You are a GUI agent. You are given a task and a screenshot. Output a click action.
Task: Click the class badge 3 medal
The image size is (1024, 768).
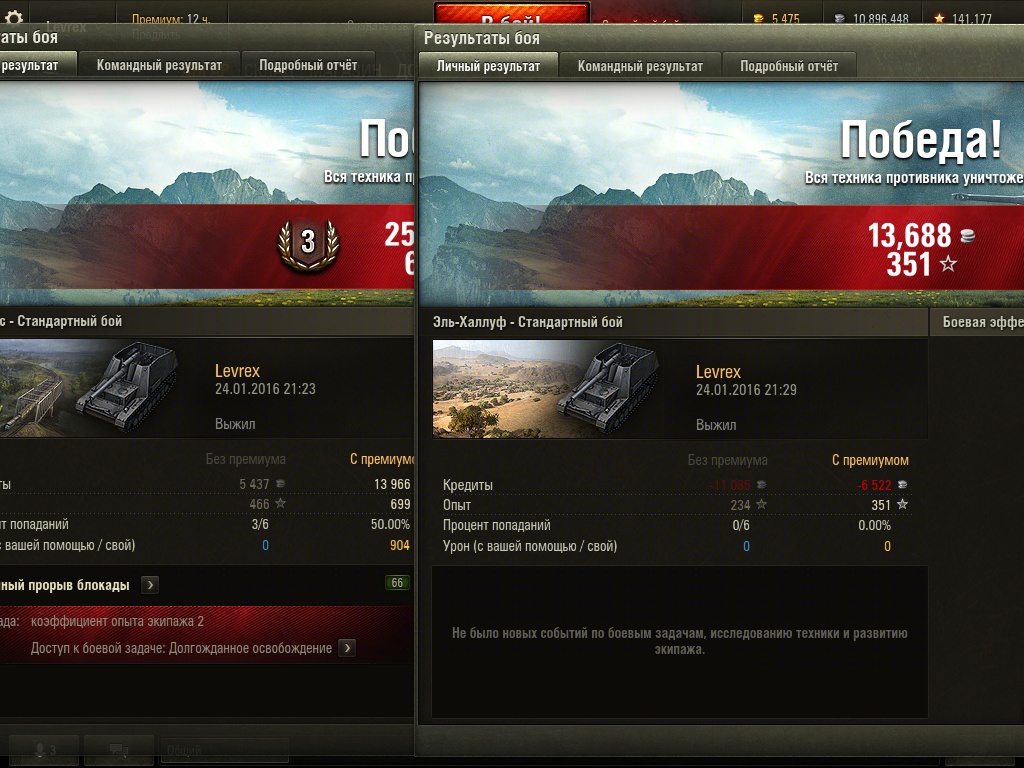click(x=308, y=244)
